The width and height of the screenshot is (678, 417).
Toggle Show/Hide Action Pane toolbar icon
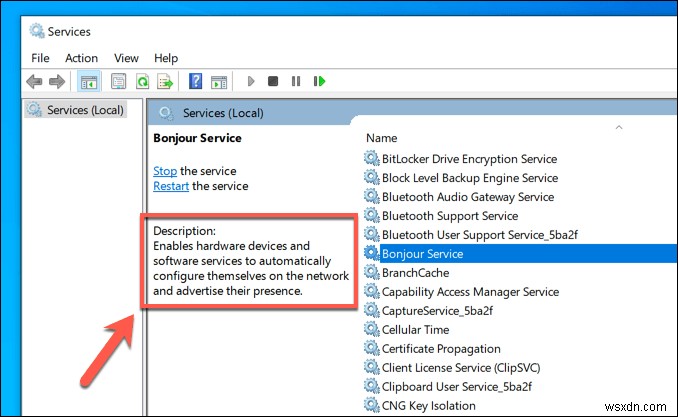(x=219, y=81)
